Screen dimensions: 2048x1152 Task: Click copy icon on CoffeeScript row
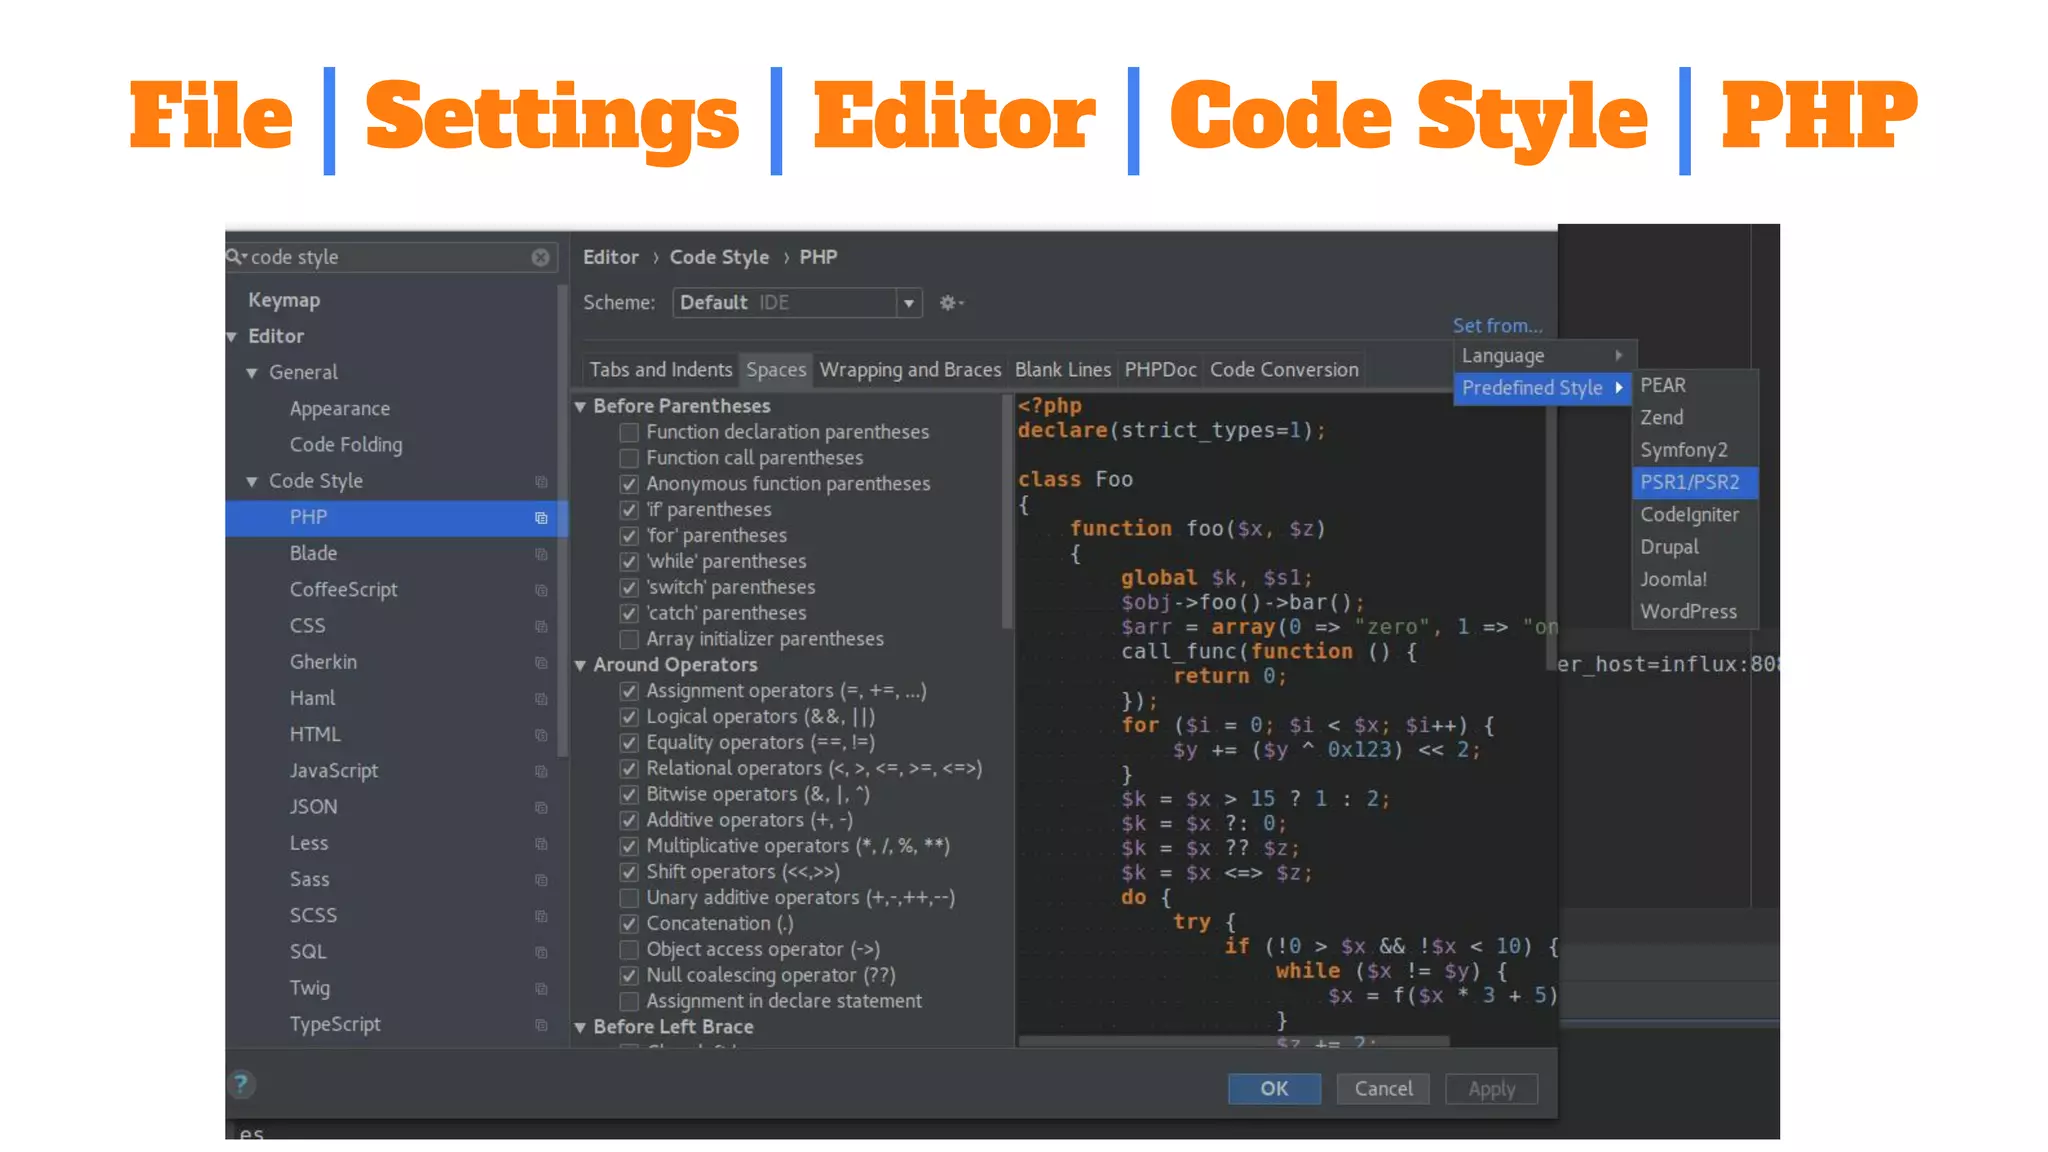click(541, 590)
